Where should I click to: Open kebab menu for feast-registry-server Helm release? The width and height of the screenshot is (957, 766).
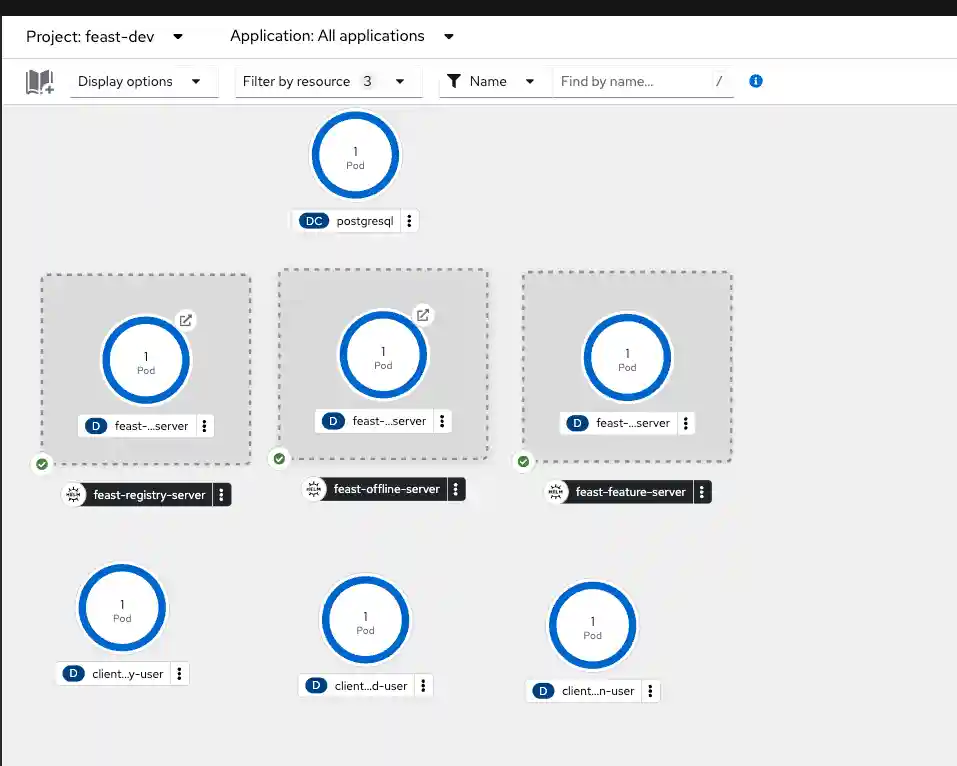pos(222,495)
